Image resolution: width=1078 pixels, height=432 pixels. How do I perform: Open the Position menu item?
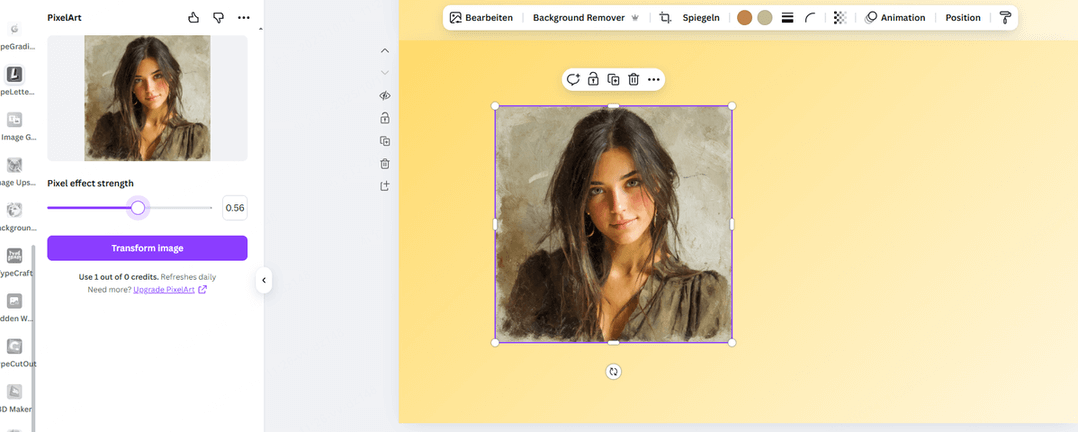(962, 18)
